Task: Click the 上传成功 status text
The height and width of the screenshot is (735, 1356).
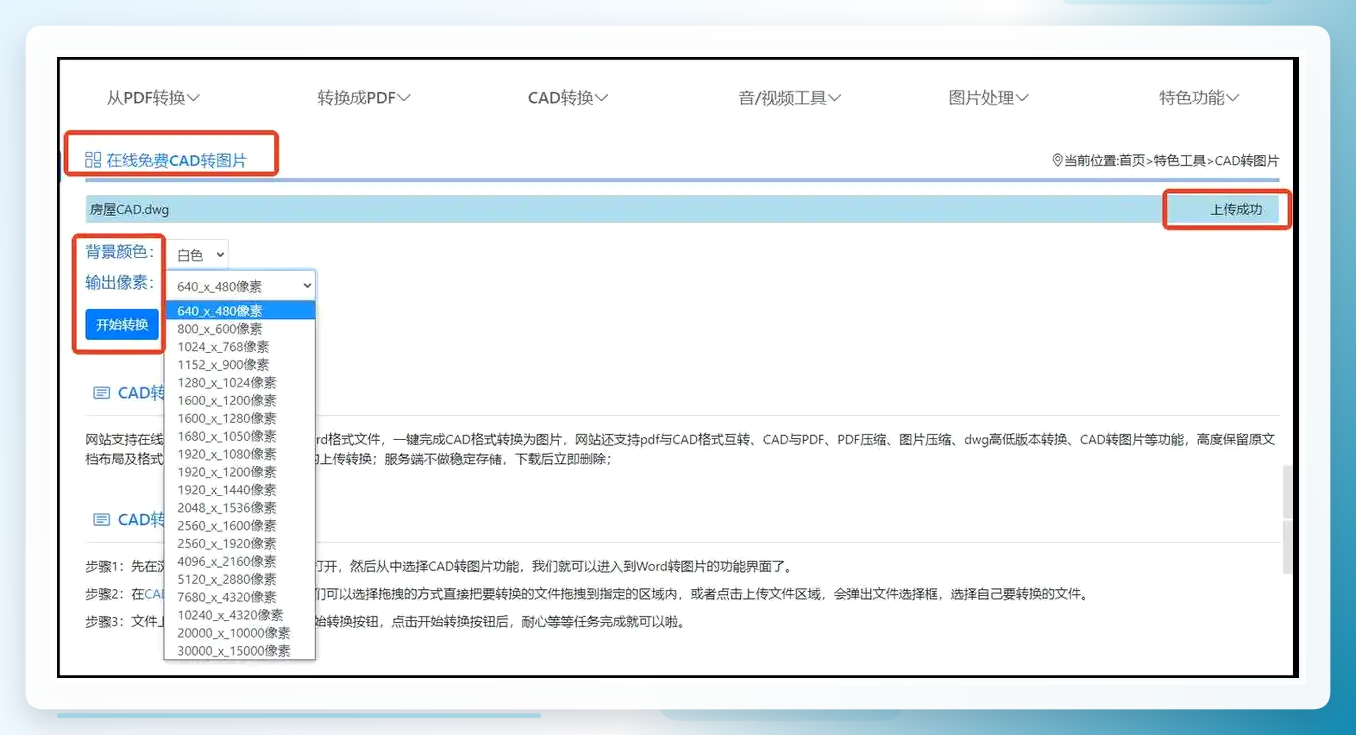Action: (x=1236, y=210)
